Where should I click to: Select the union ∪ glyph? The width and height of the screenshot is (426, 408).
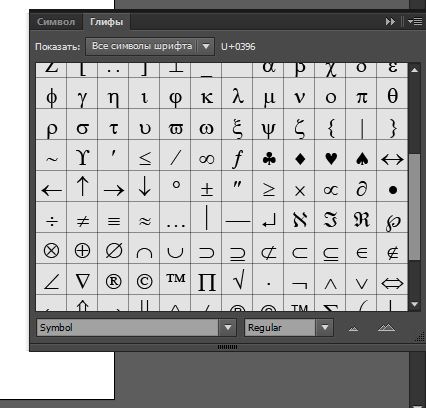[176, 249]
